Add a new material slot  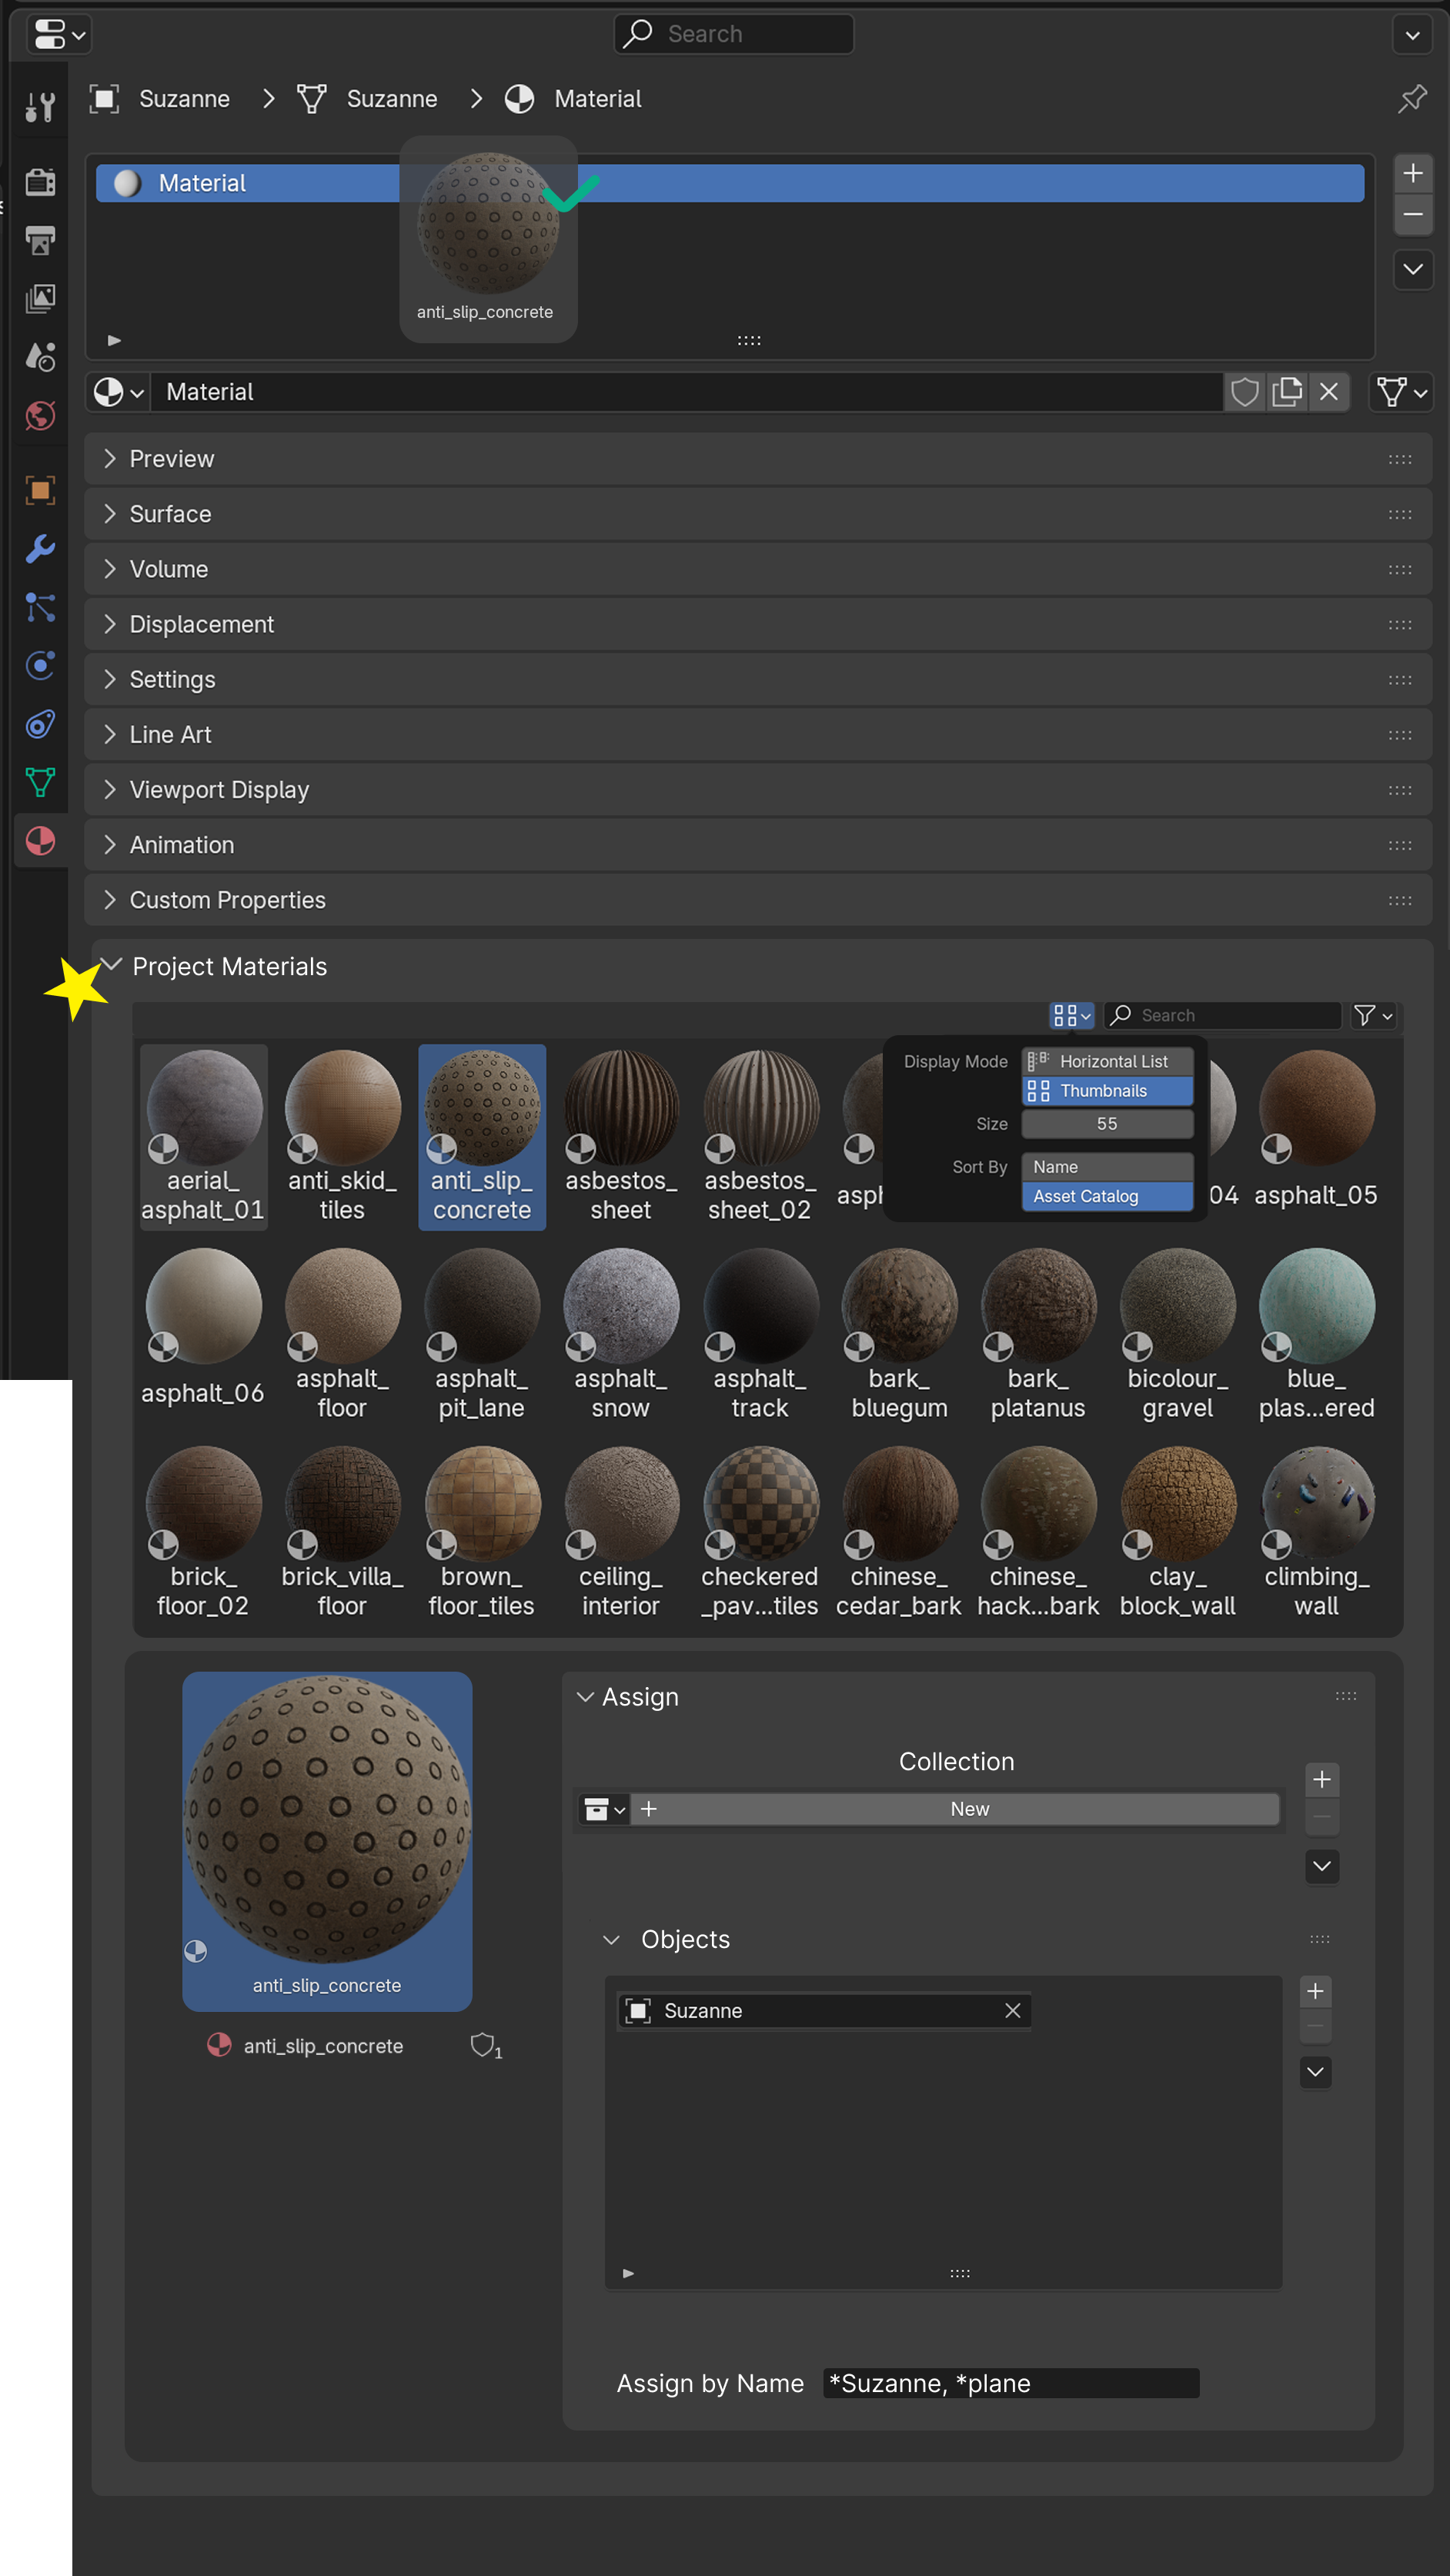tap(1412, 173)
